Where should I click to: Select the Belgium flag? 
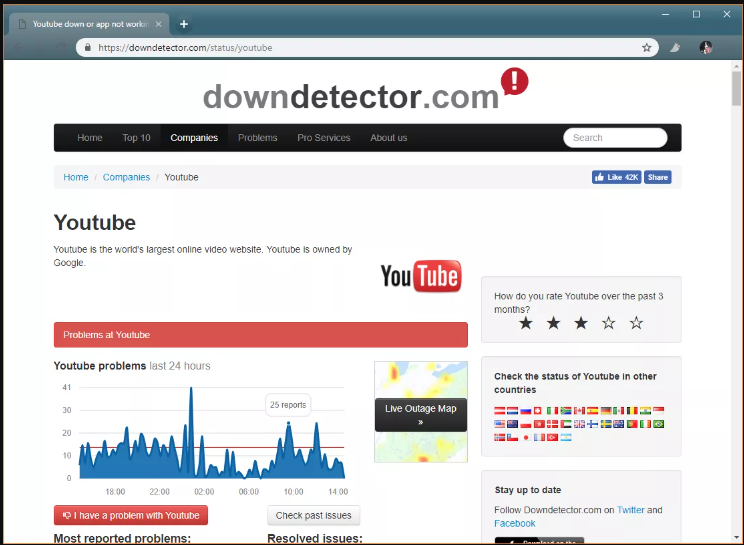[632, 411]
